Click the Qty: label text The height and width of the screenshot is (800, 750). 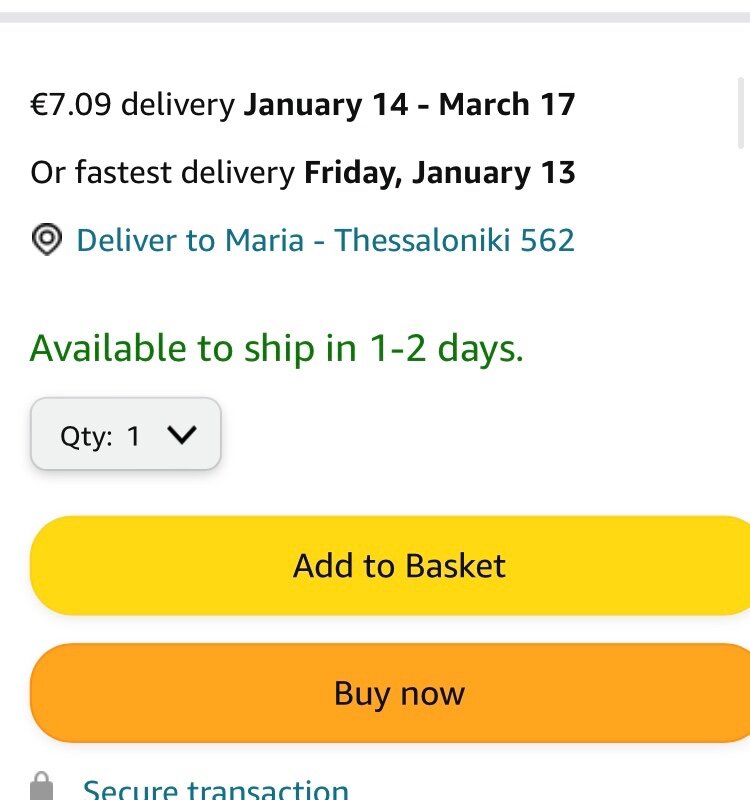coord(86,437)
